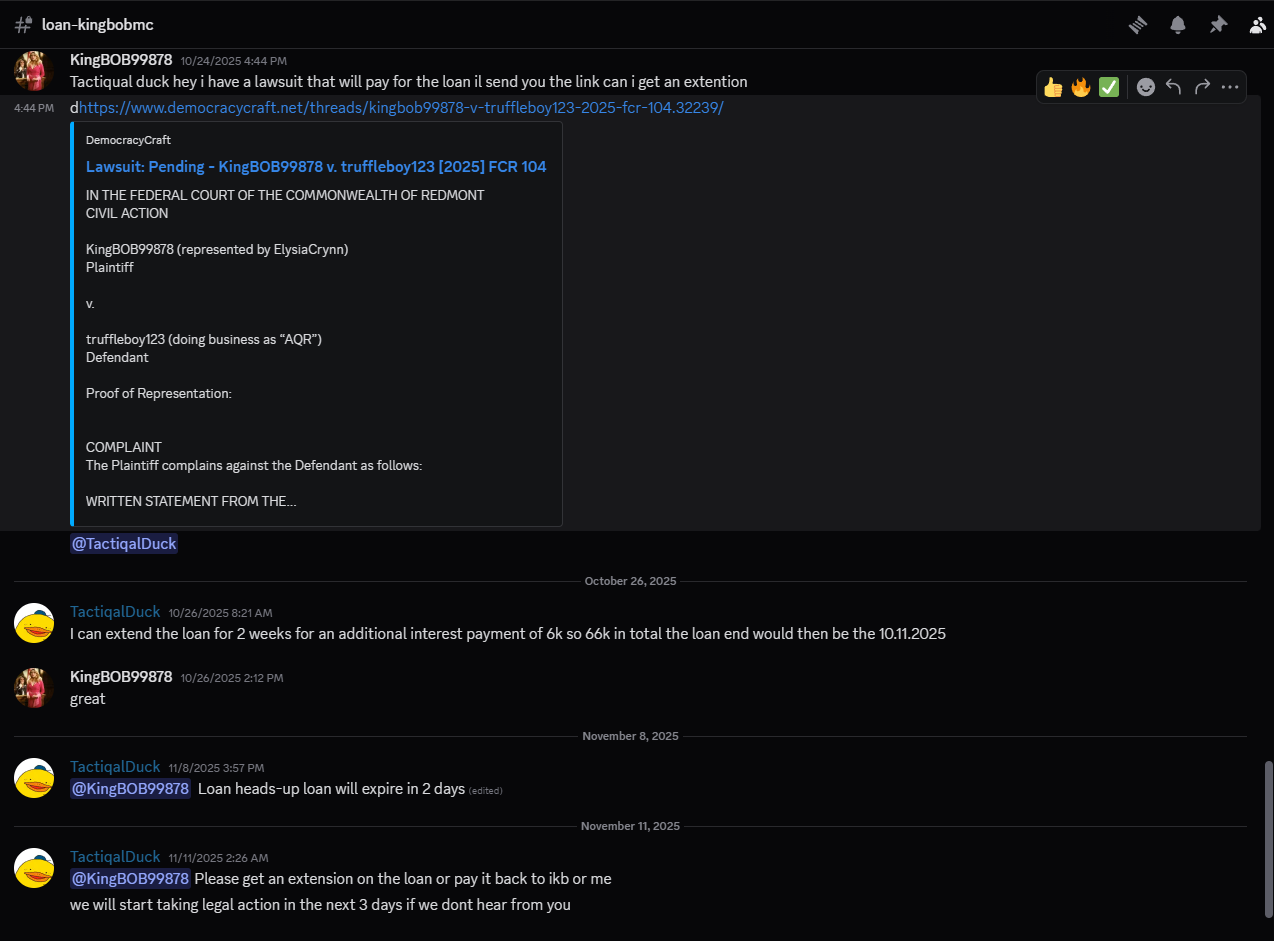Screen dimensions: 1274x941
Task: Open TactiqalDuck's profile via their avatar
Action: pos(33,622)
